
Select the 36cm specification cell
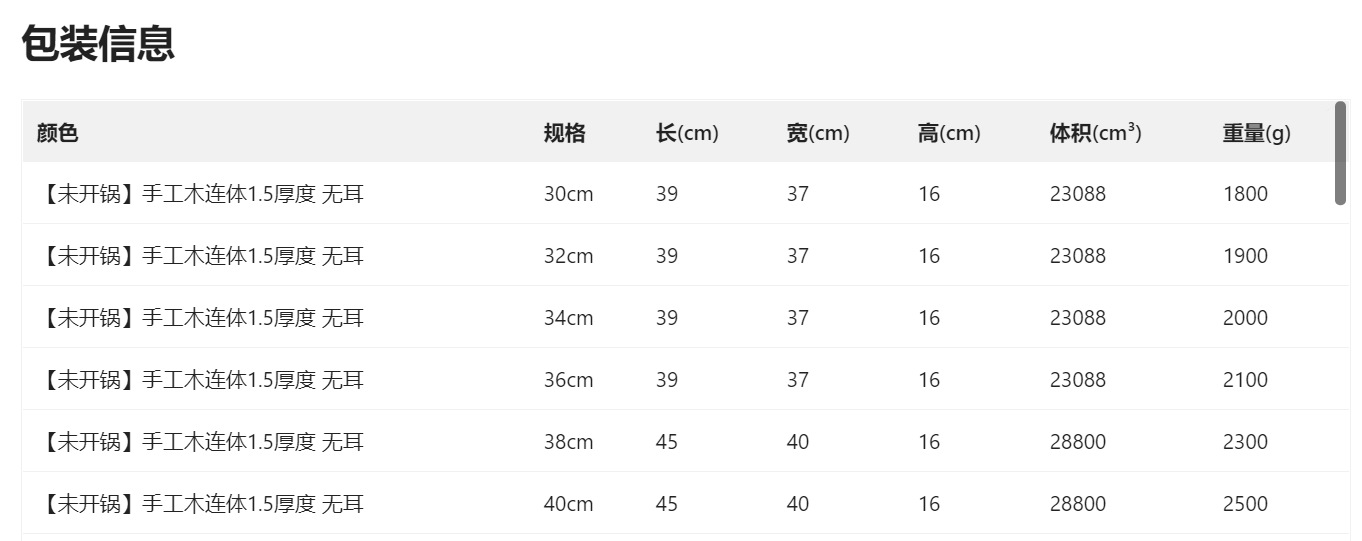pos(568,380)
